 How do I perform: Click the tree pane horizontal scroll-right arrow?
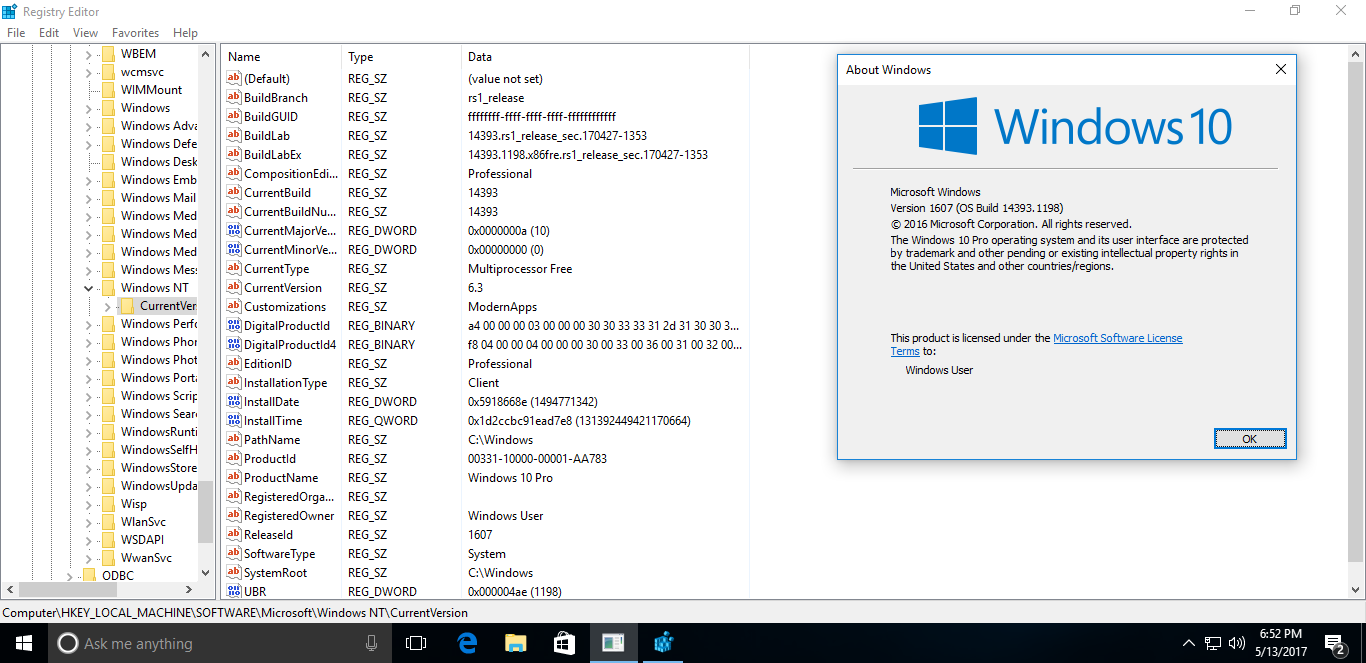(x=190, y=590)
